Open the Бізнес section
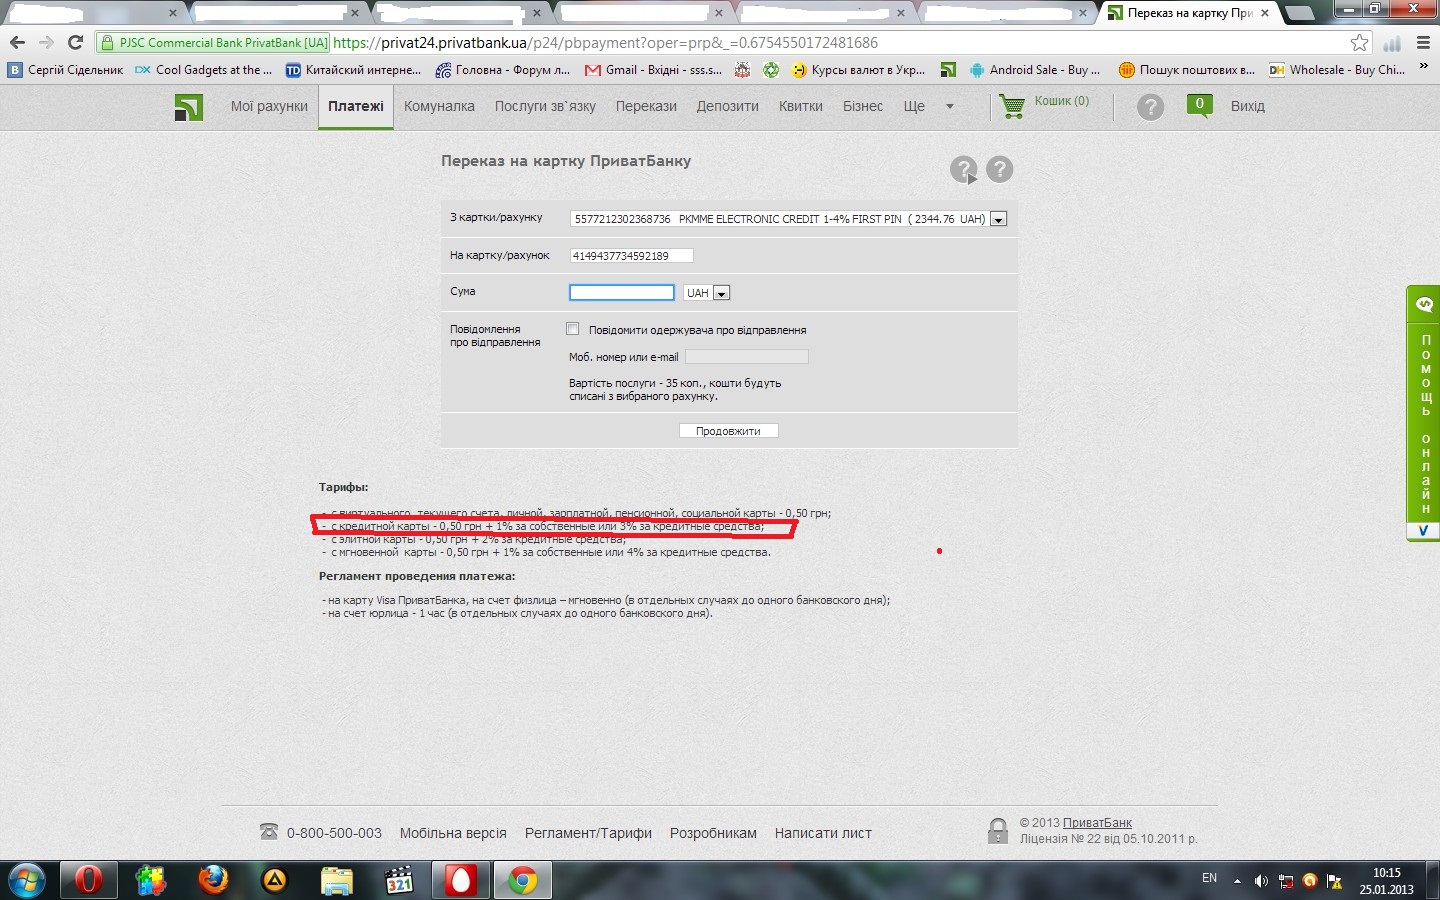 (x=863, y=106)
